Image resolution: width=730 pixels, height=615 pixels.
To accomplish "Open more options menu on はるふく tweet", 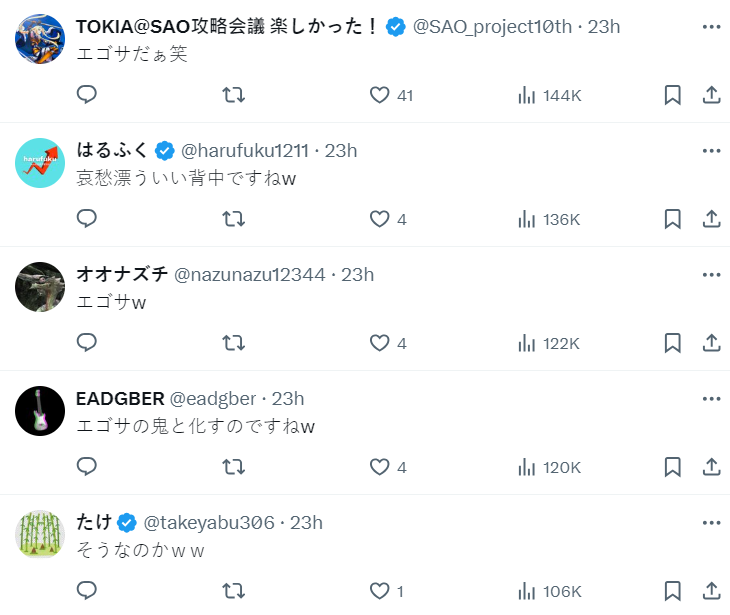I will tap(711, 151).
